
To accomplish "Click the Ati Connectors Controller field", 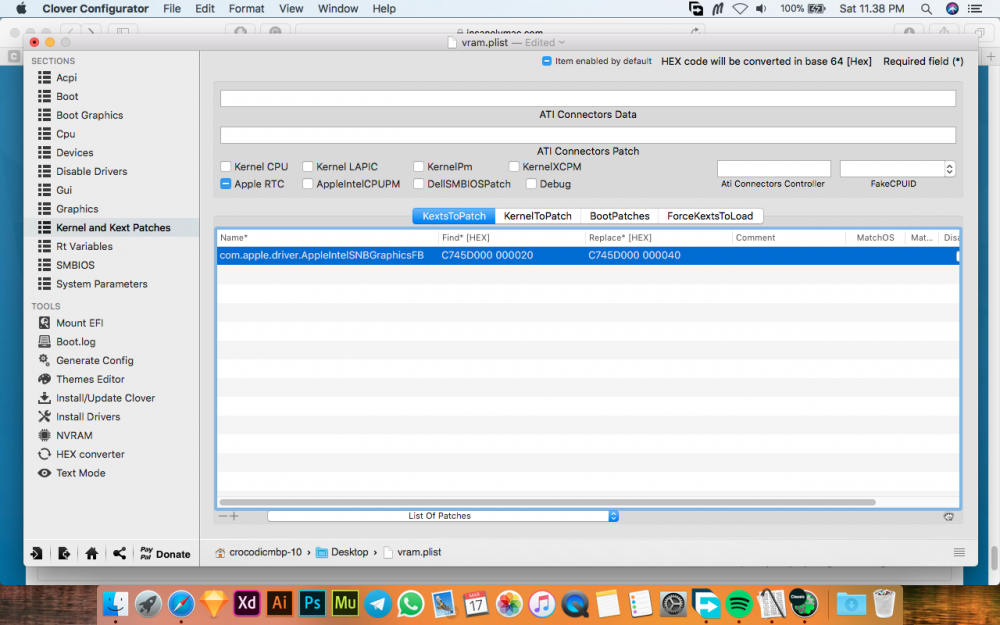I will [x=774, y=169].
